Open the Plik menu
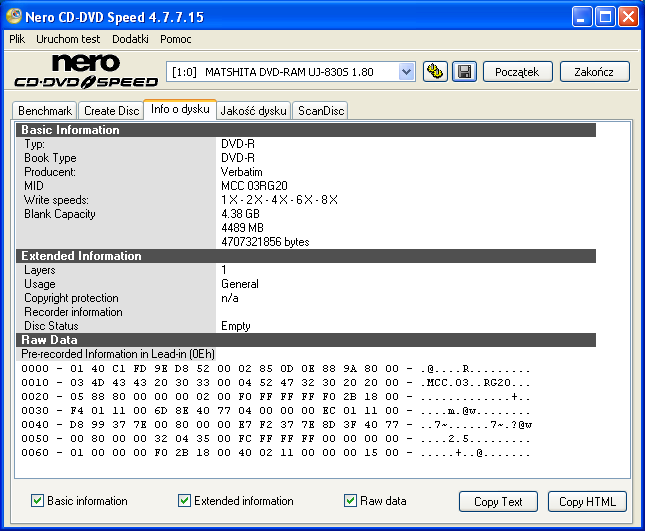The height and width of the screenshot is (531, 645). tap(17, 39)
